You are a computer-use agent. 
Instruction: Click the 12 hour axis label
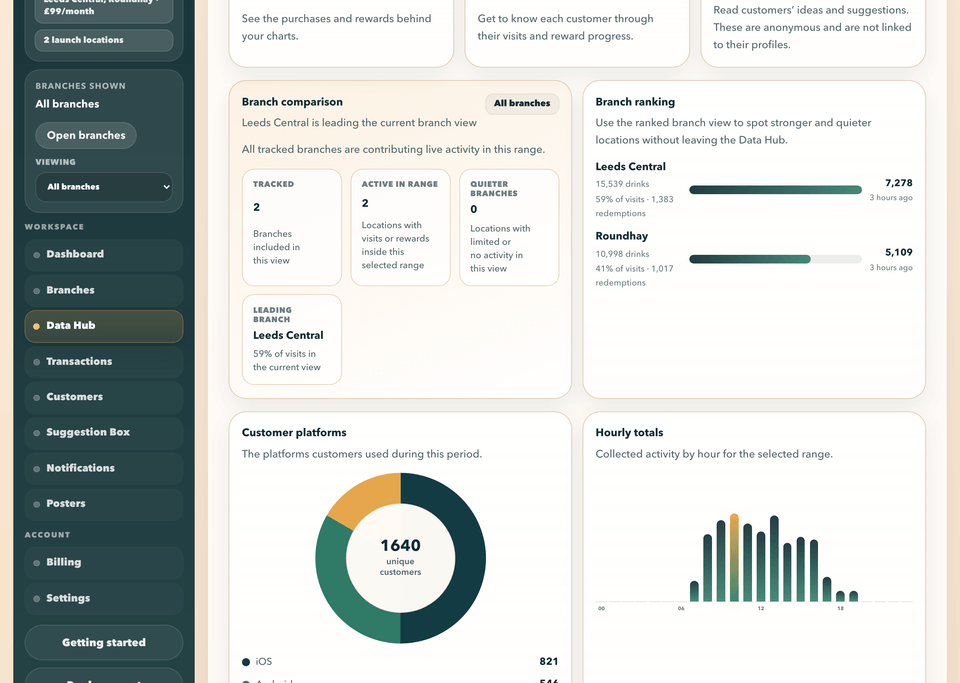coord(760,608)
